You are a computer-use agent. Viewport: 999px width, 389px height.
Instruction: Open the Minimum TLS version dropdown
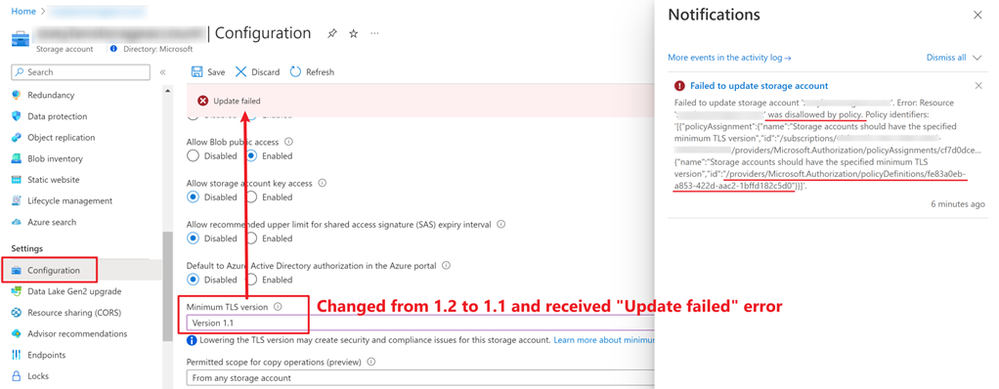(x=420, y=323)
